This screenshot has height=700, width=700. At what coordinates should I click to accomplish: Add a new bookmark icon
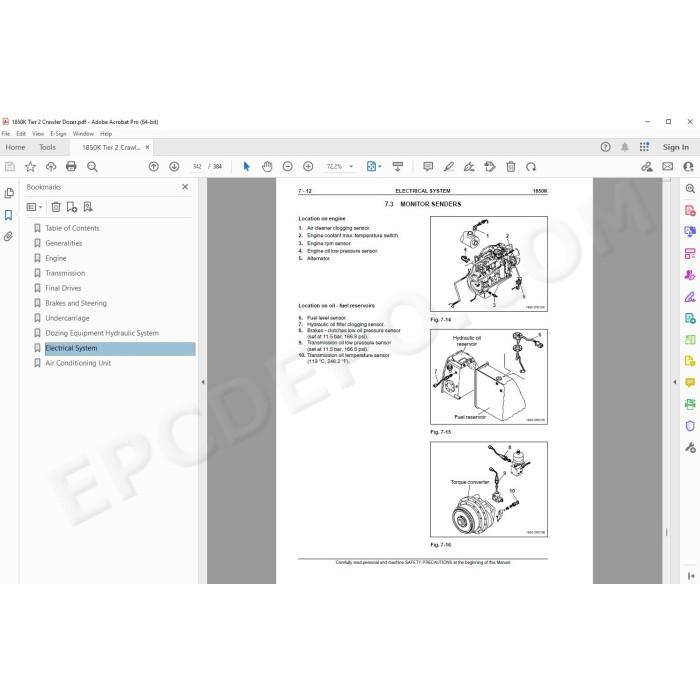point(71,207)
